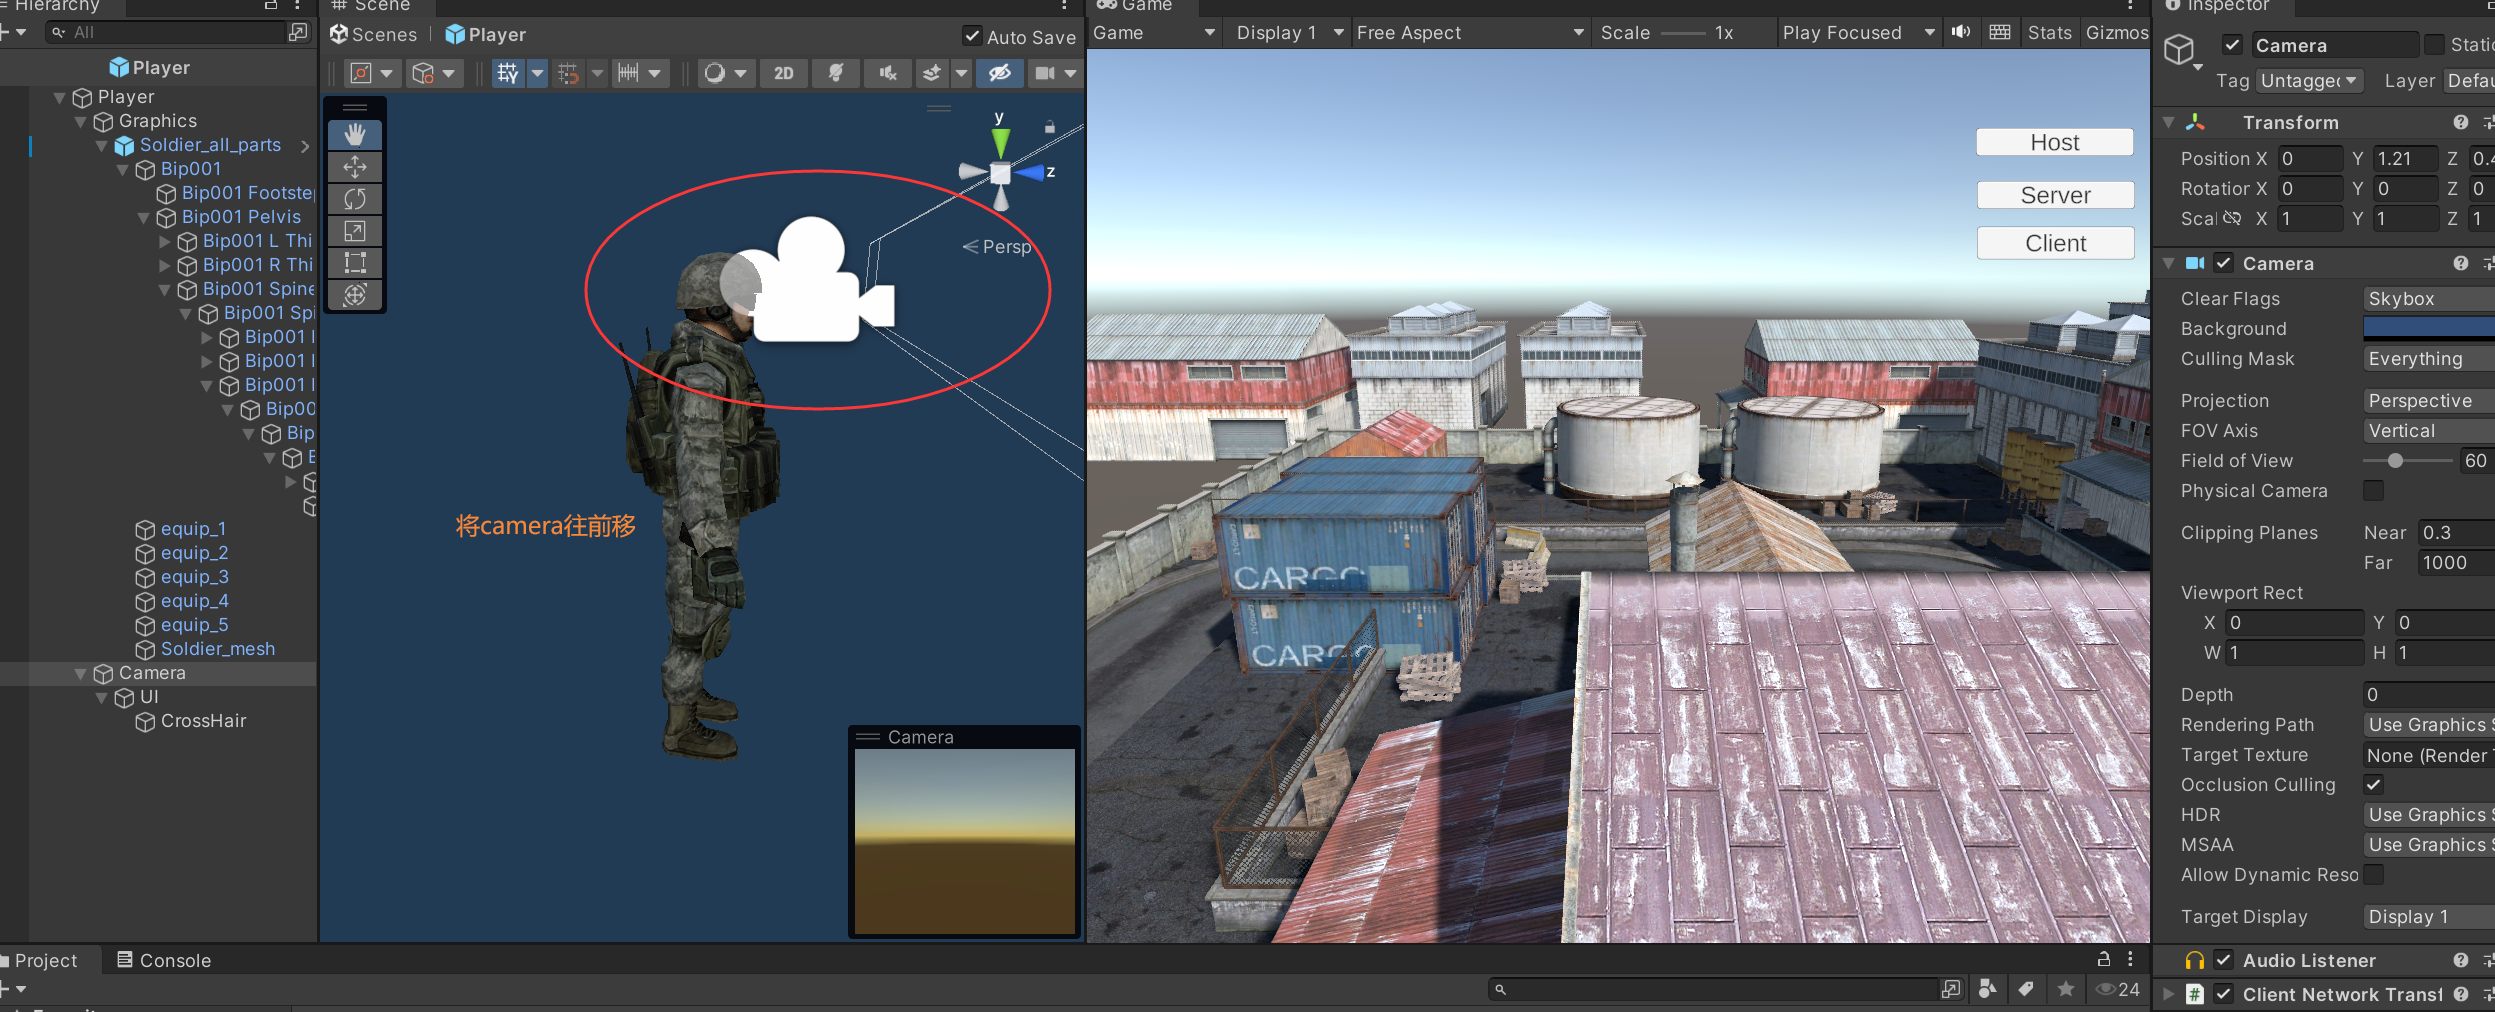This screenshot has width=2495, height=1012.
Task: Toggle the Audio Listener enabled checkbox
Action: click(x=2224, y=960)
